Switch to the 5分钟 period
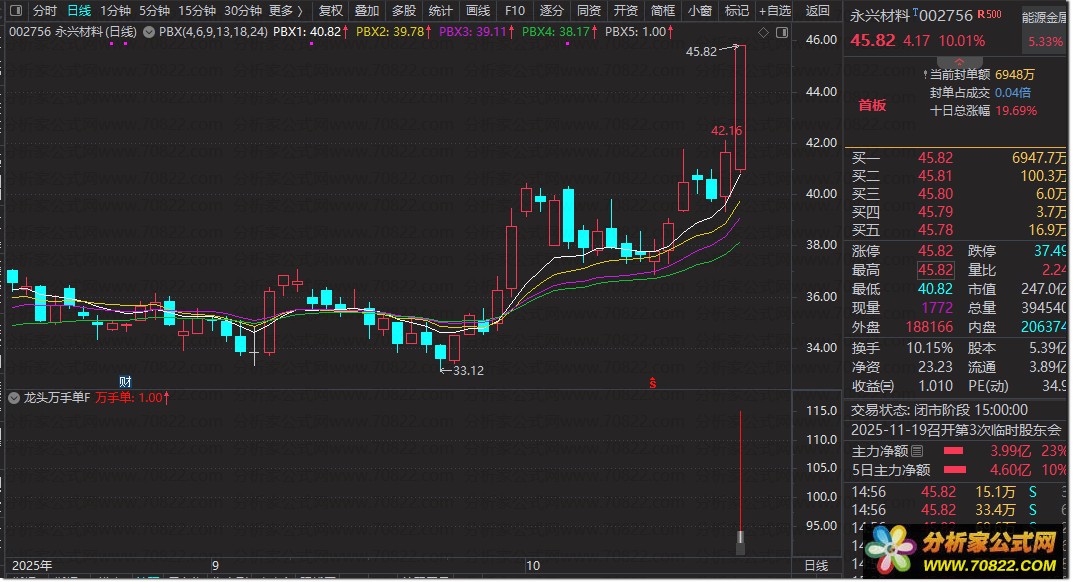Viewport: 1073px width, 582px height. [154, 10]
